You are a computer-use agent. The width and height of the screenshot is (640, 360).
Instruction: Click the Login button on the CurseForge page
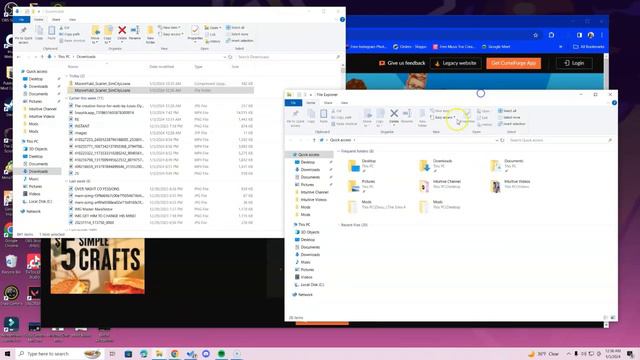click(x=574, y=63)
